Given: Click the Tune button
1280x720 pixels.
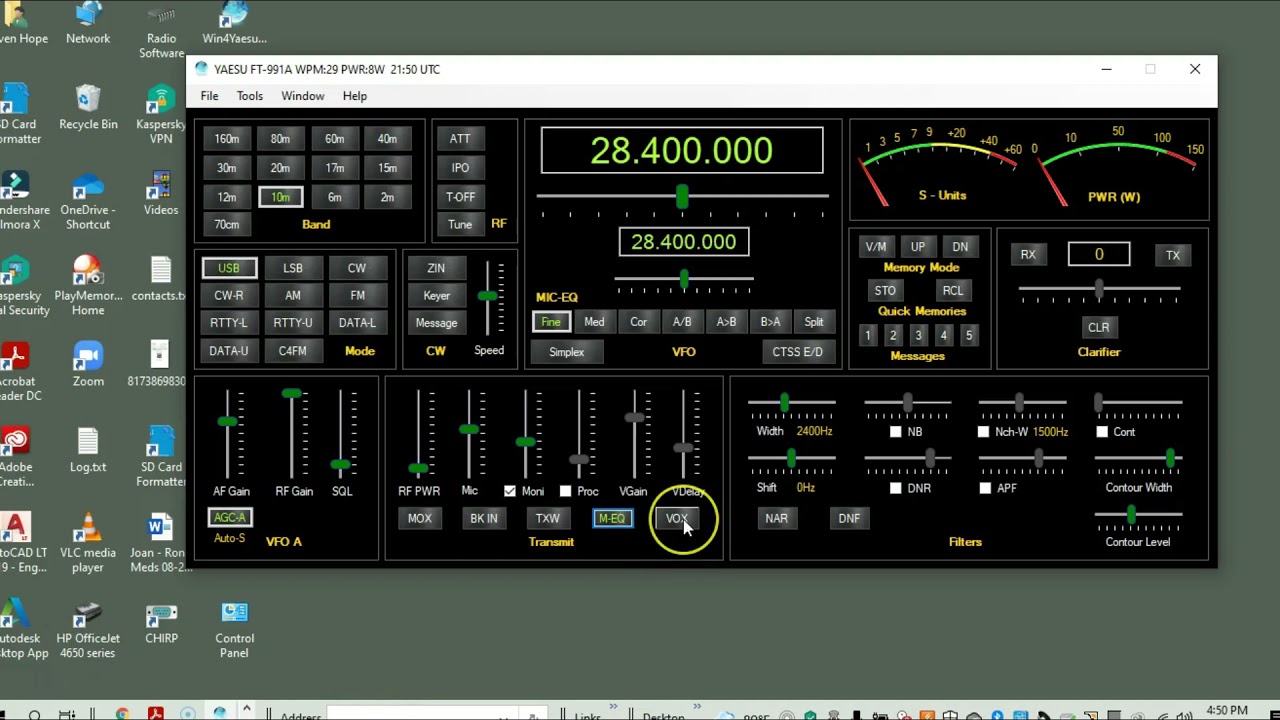Looking at the screenshot, I should pyautogui.click(x=460, y=225).
